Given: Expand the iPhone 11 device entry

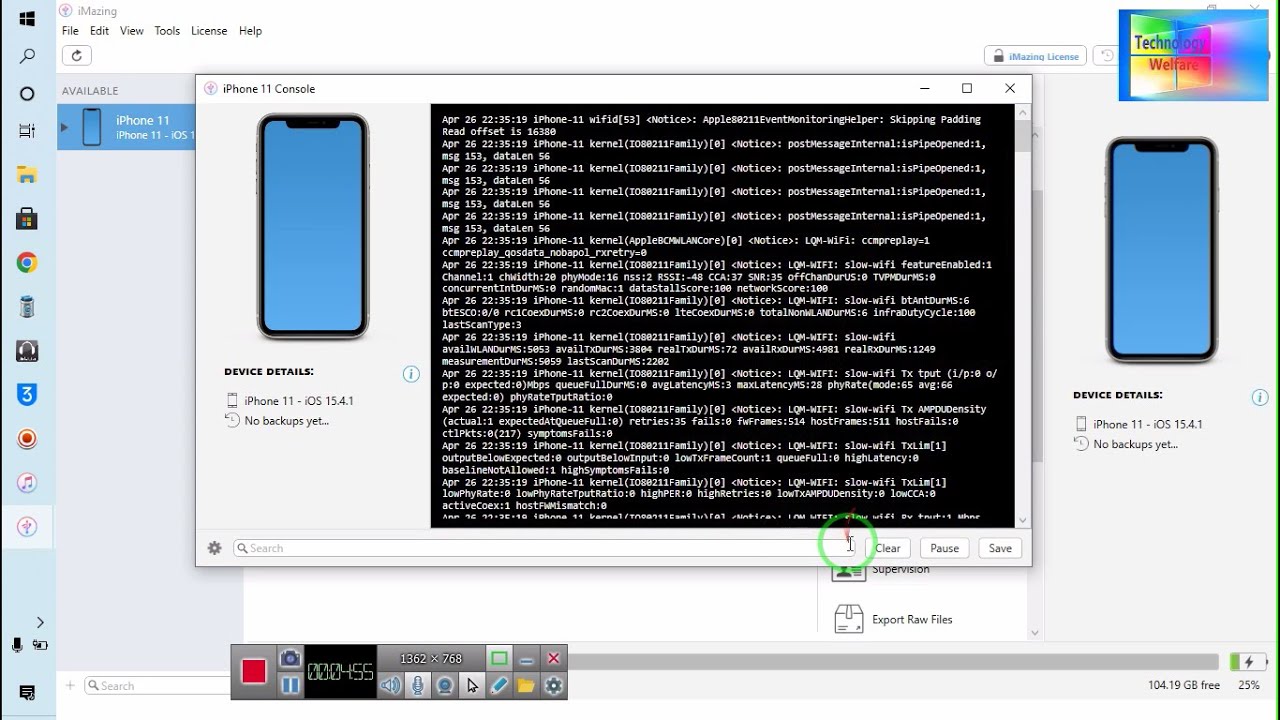Looking at the screenshot, I should tap(64, 127).
